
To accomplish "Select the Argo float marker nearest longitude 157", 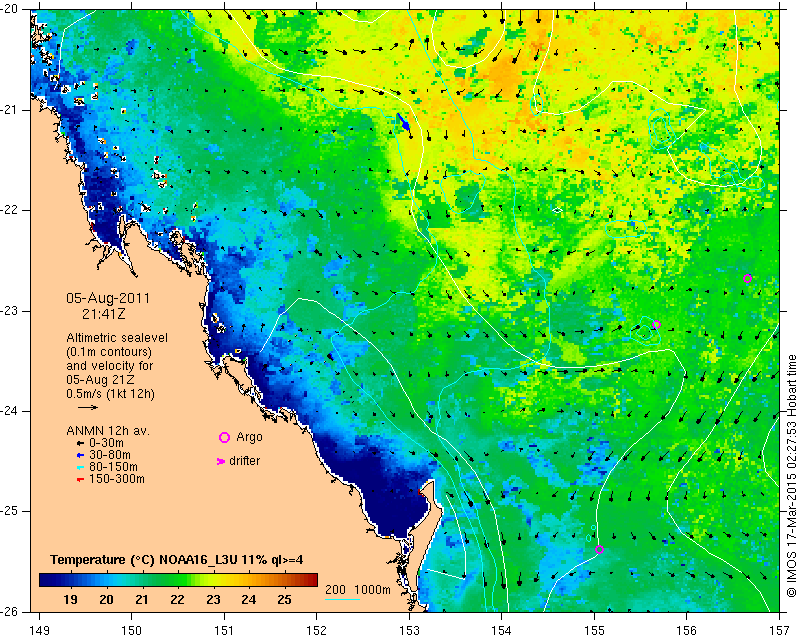I will 747,279.
